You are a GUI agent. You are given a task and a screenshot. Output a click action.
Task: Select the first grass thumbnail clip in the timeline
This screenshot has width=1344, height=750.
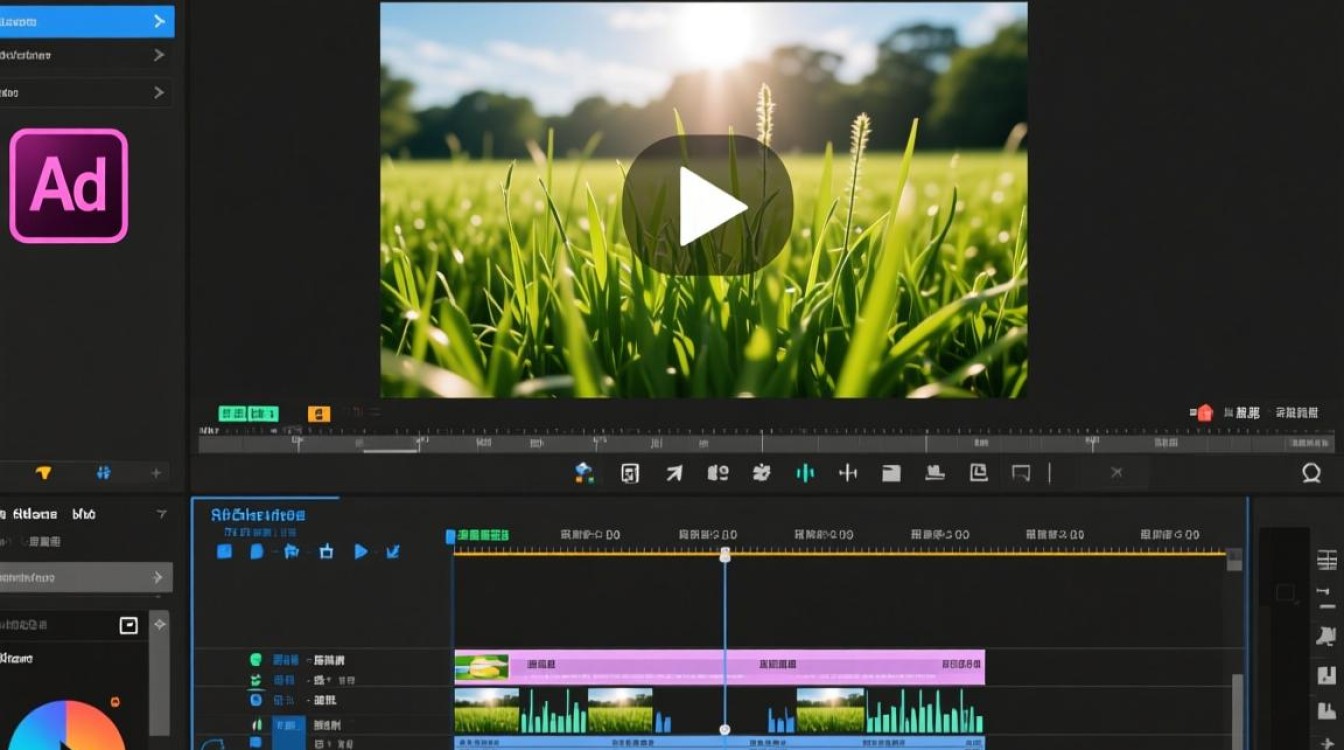[x=487, y=711]
